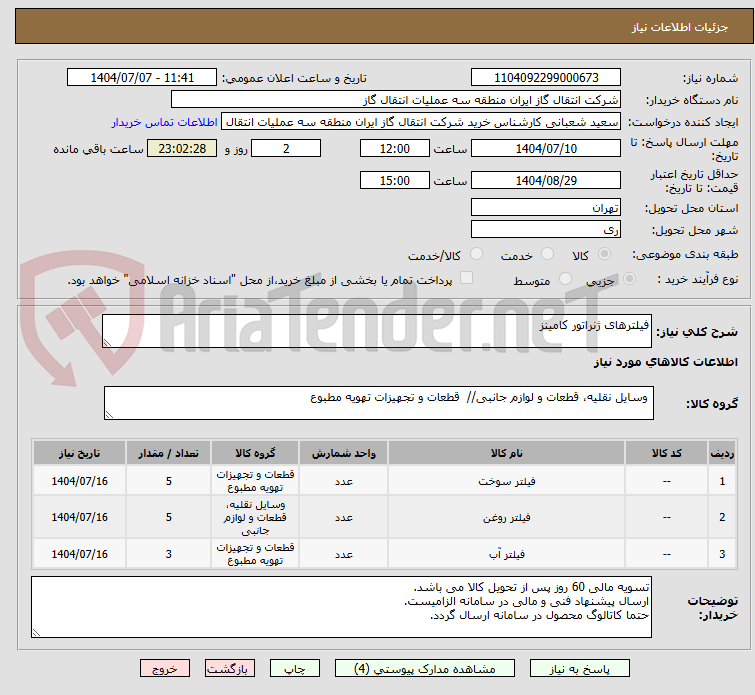Screen dimensions: 755x695
Task: Select 'متوسط' purchase type radio
Action: 567,280
